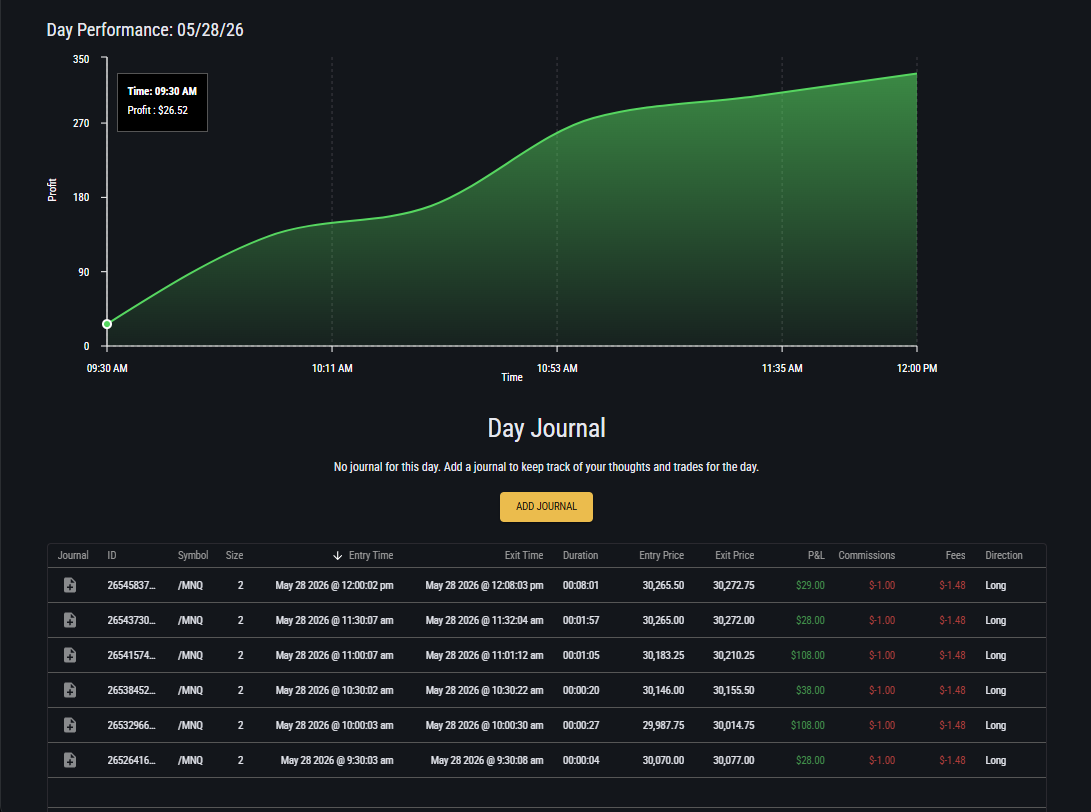This screenshot has width=1091, height=812.
Task: Click the ADD JOURNAL button
Action: tap(546, 507)
